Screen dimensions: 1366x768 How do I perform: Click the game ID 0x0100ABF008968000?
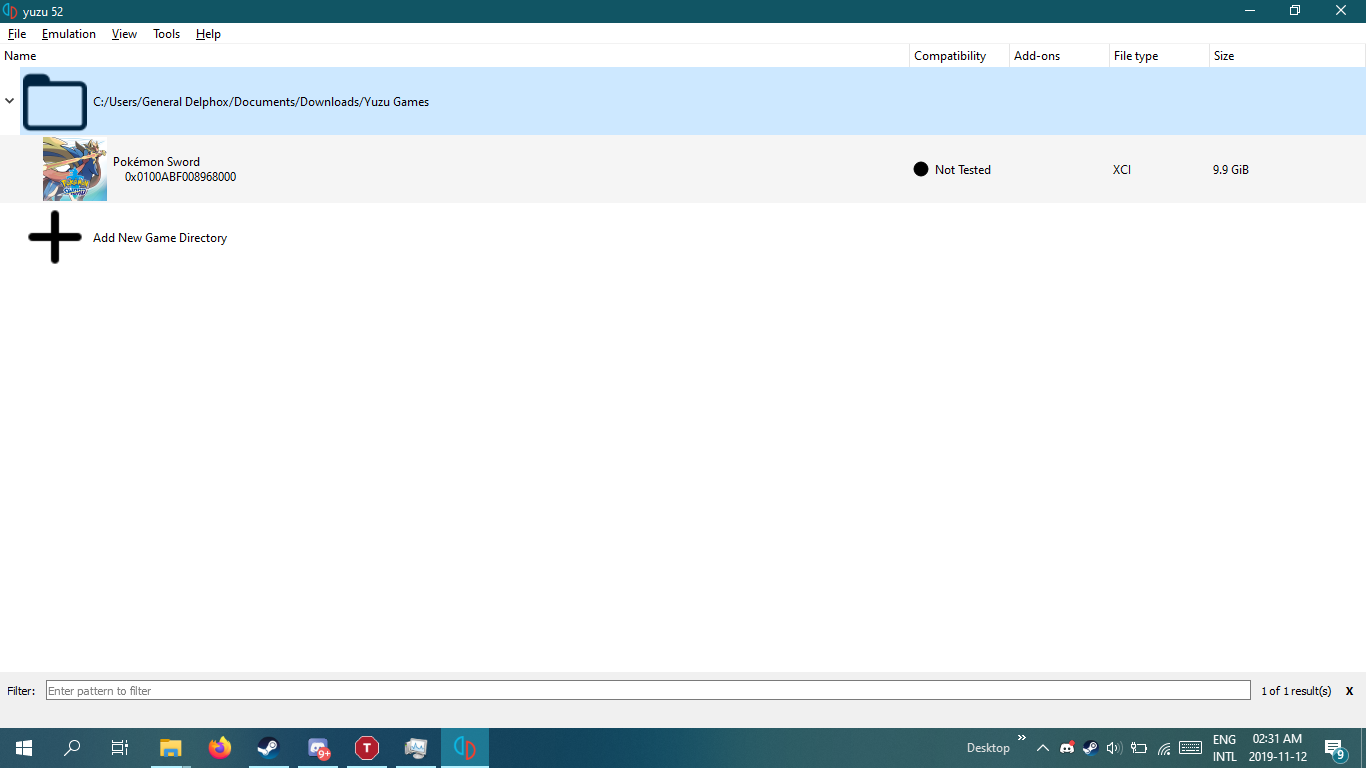pyautogui.click(x=180, y=177)
